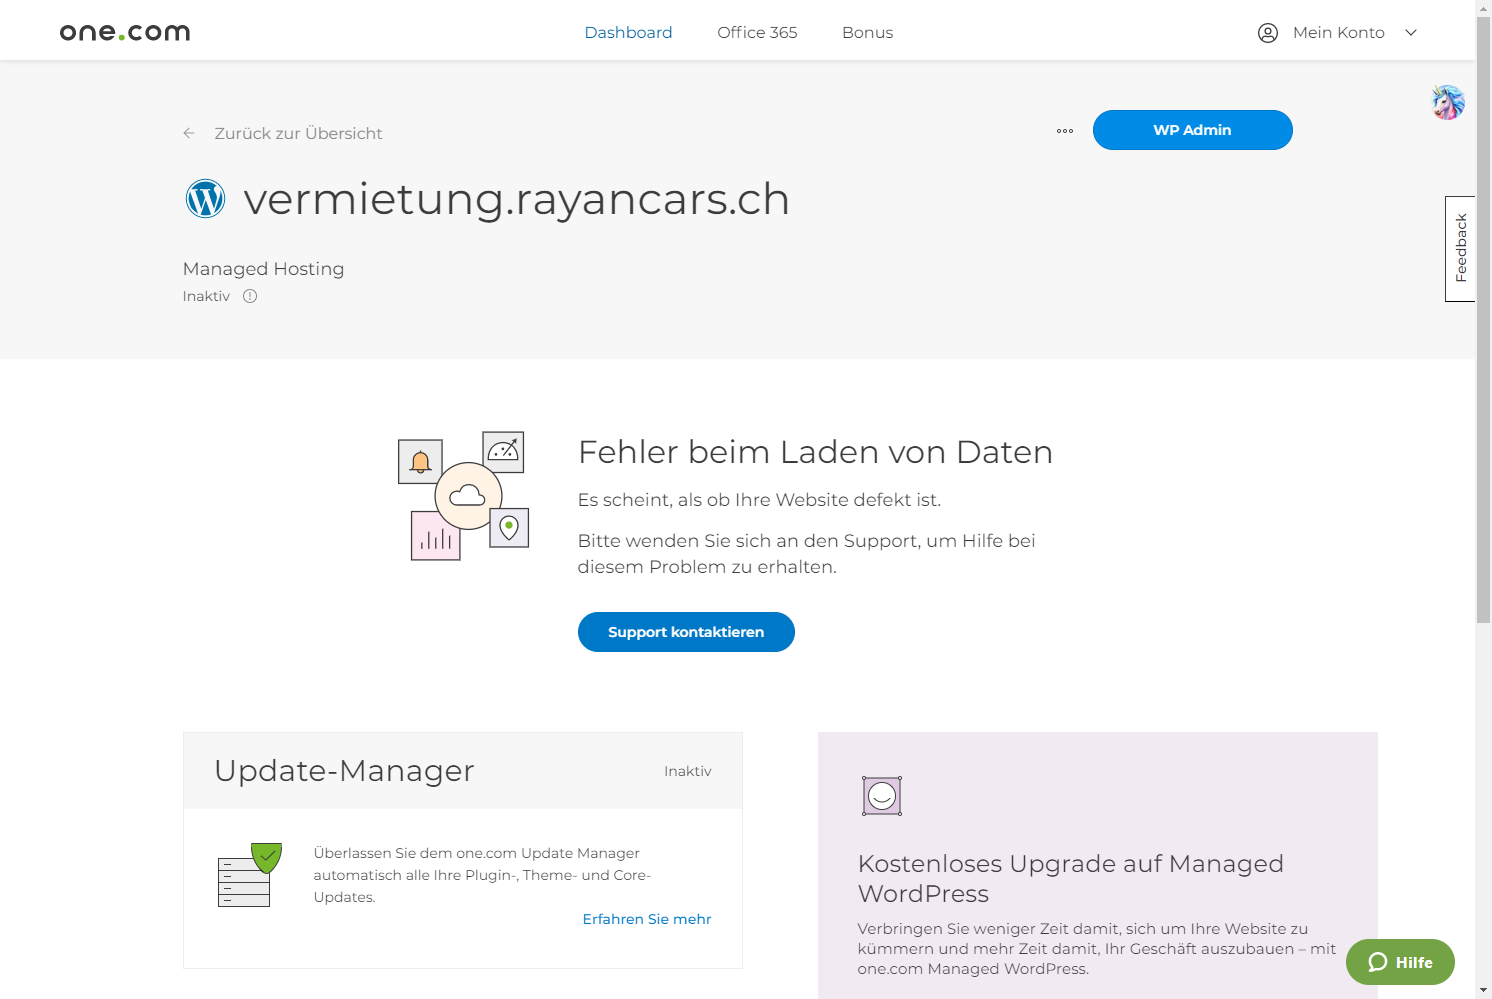Click the info icon next to Inaktiv

(x=250, y=296)
